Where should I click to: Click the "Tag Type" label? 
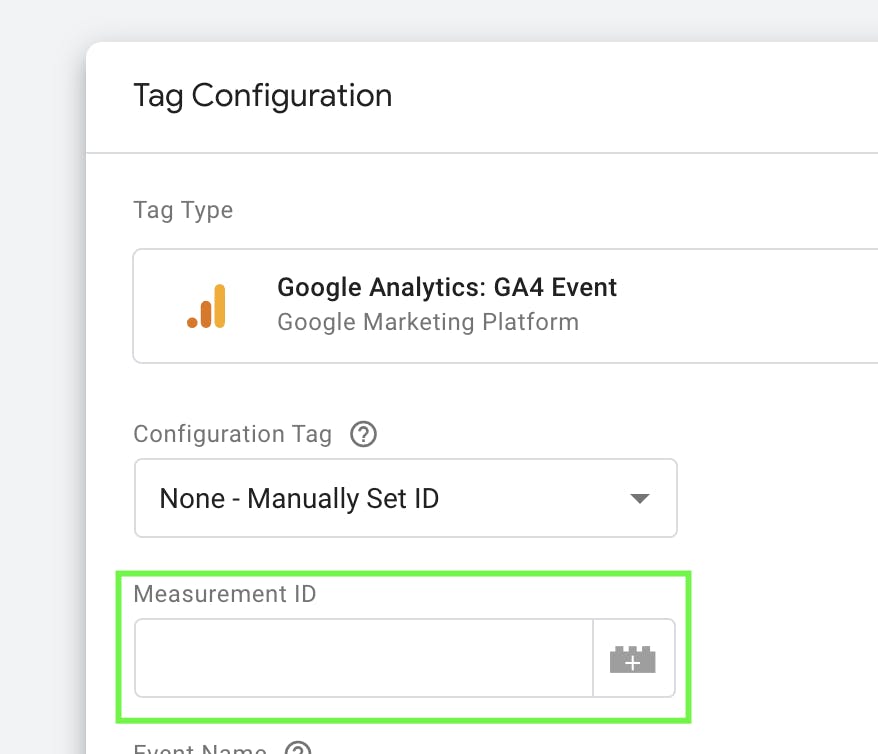(x=183, y=210)
